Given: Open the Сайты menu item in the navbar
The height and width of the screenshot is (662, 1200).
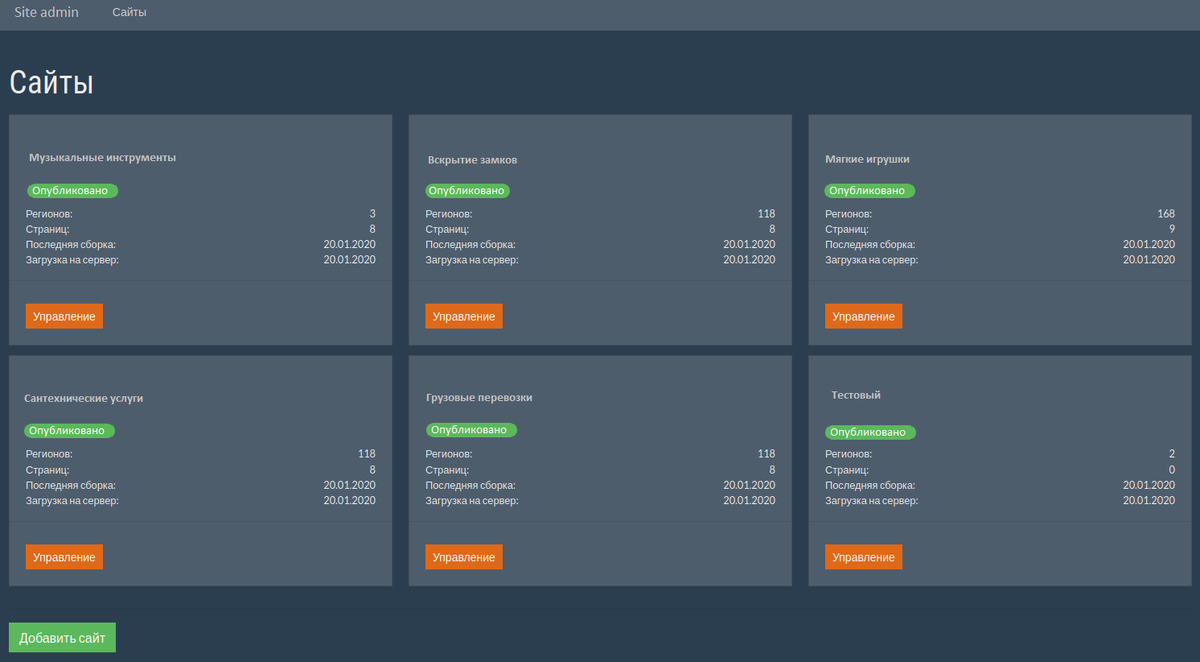Looking at the screenshot, I should [x=129, y=12].
